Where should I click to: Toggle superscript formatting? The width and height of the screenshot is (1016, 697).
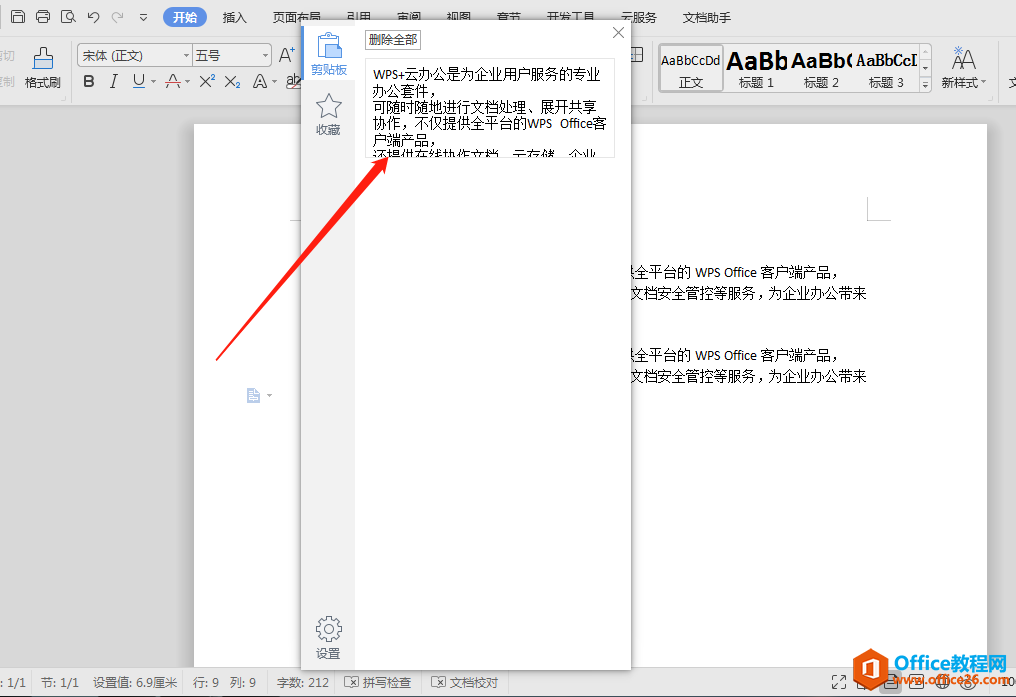(207, 82)
